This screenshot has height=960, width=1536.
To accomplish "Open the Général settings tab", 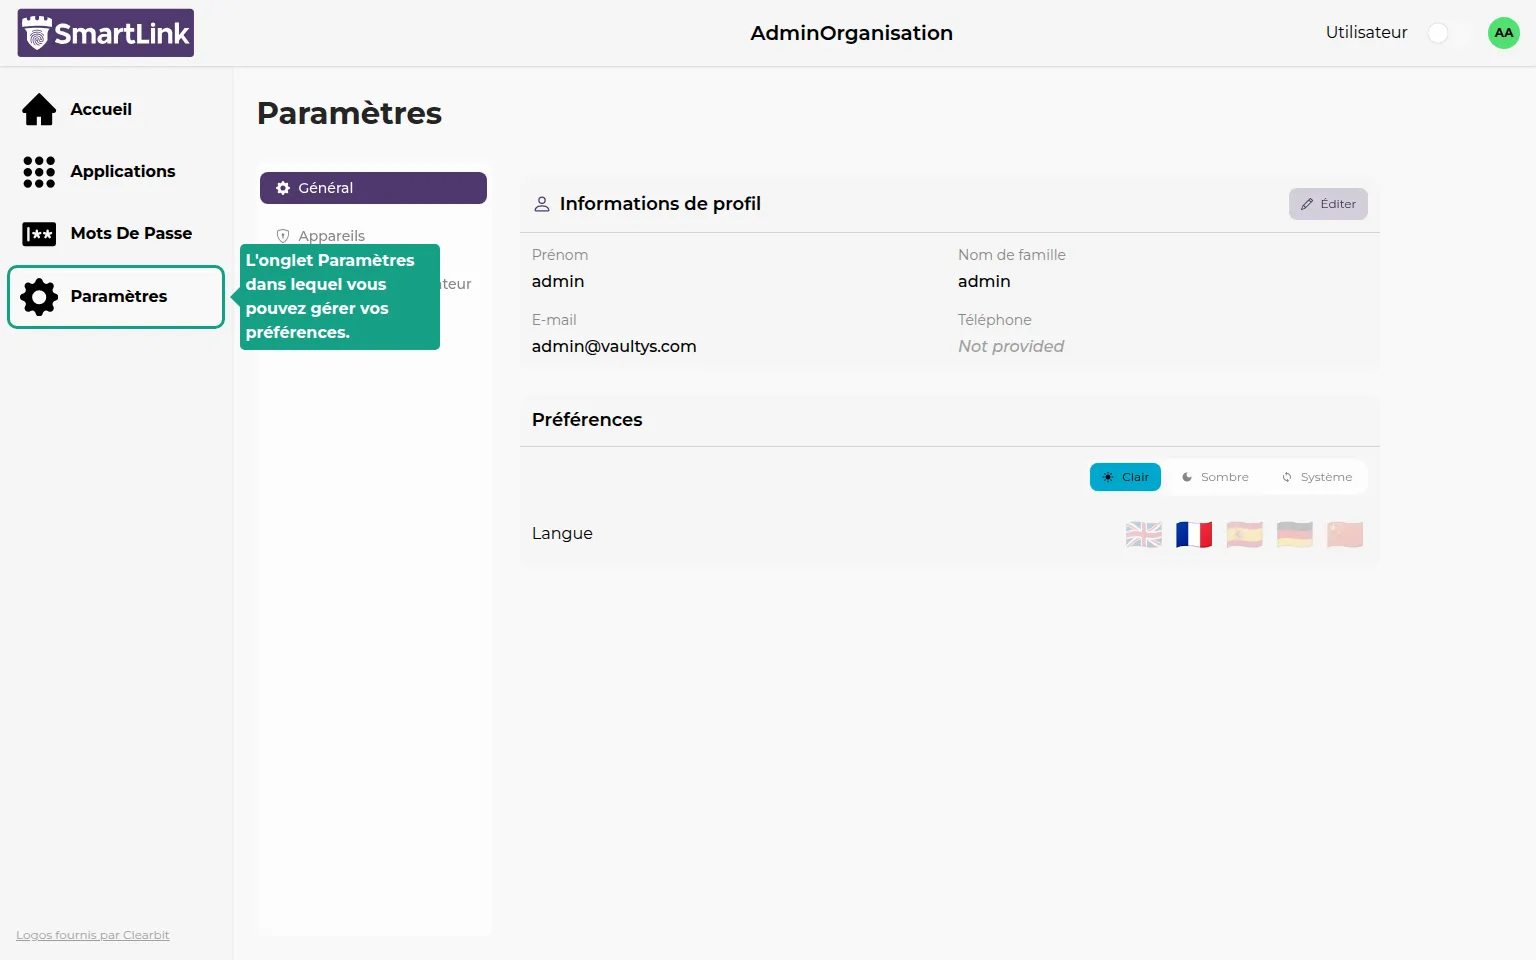I will (372, 187).
